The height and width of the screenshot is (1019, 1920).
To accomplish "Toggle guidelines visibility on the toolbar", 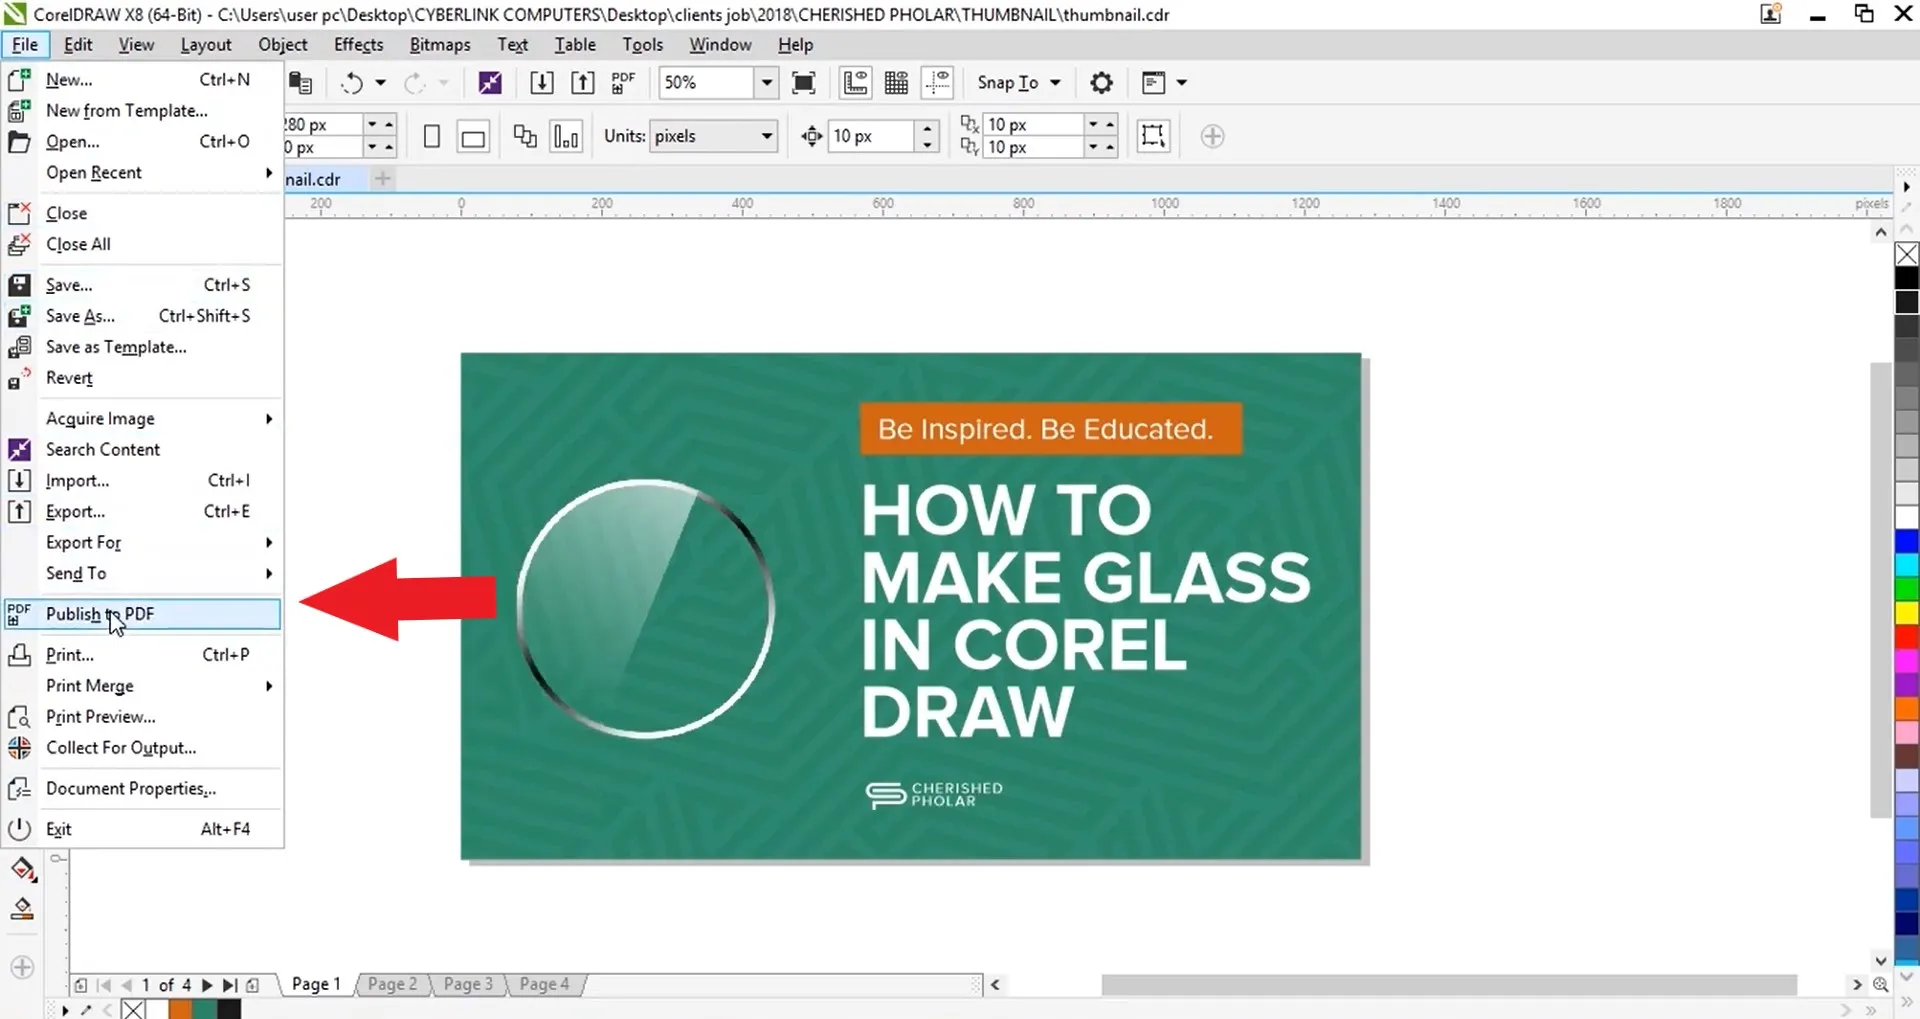I will (x=938, y=82).
